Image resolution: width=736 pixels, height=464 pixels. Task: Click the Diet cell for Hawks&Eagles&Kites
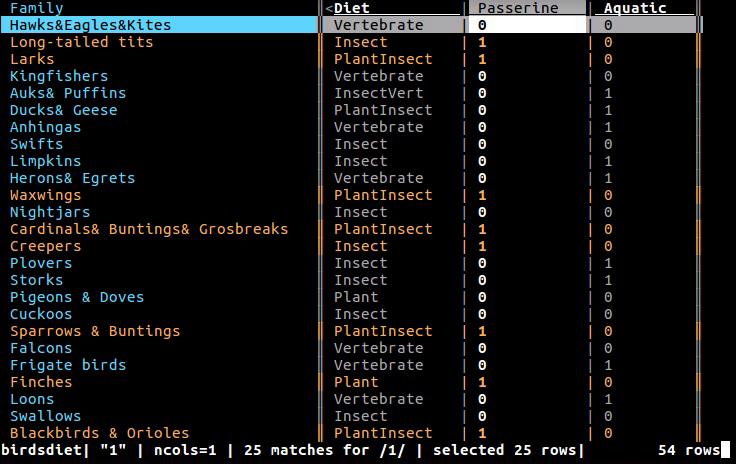pos(378,25)
